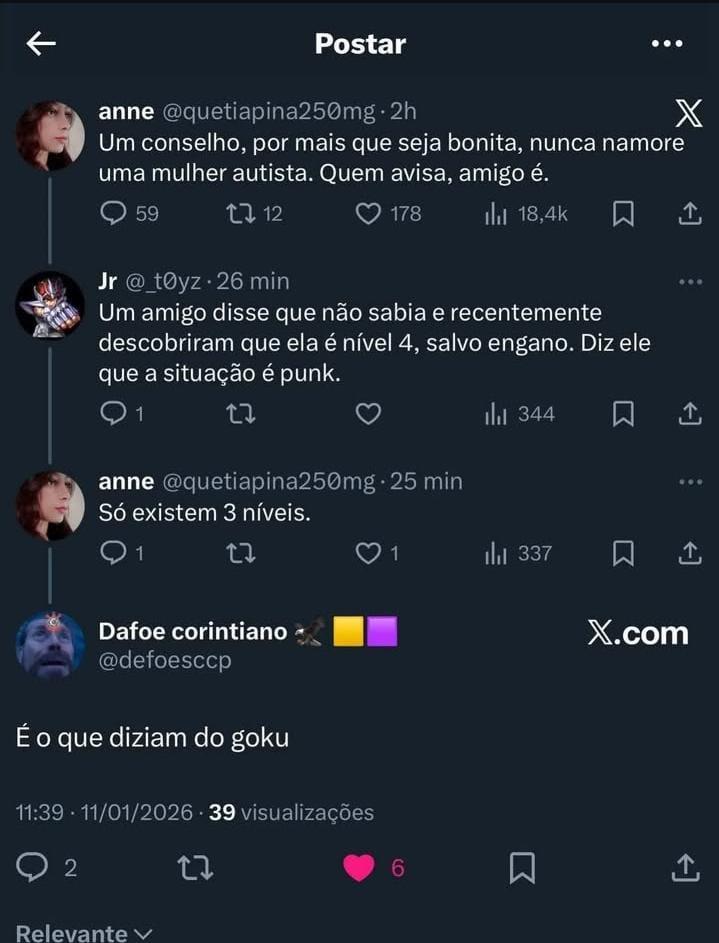
Task: Bookmark anne's first post
Action: [x=623, y=213]
